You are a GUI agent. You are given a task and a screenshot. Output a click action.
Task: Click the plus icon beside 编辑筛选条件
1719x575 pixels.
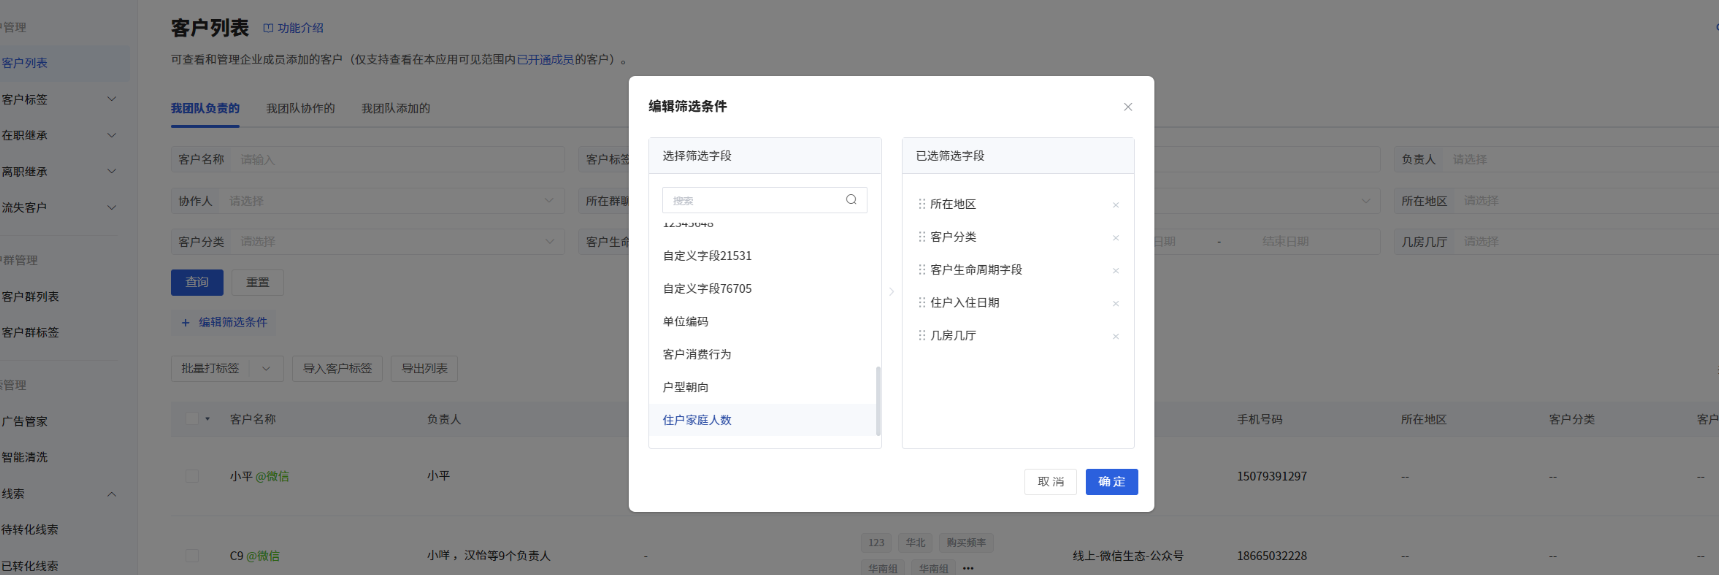[x=185, y=323]
